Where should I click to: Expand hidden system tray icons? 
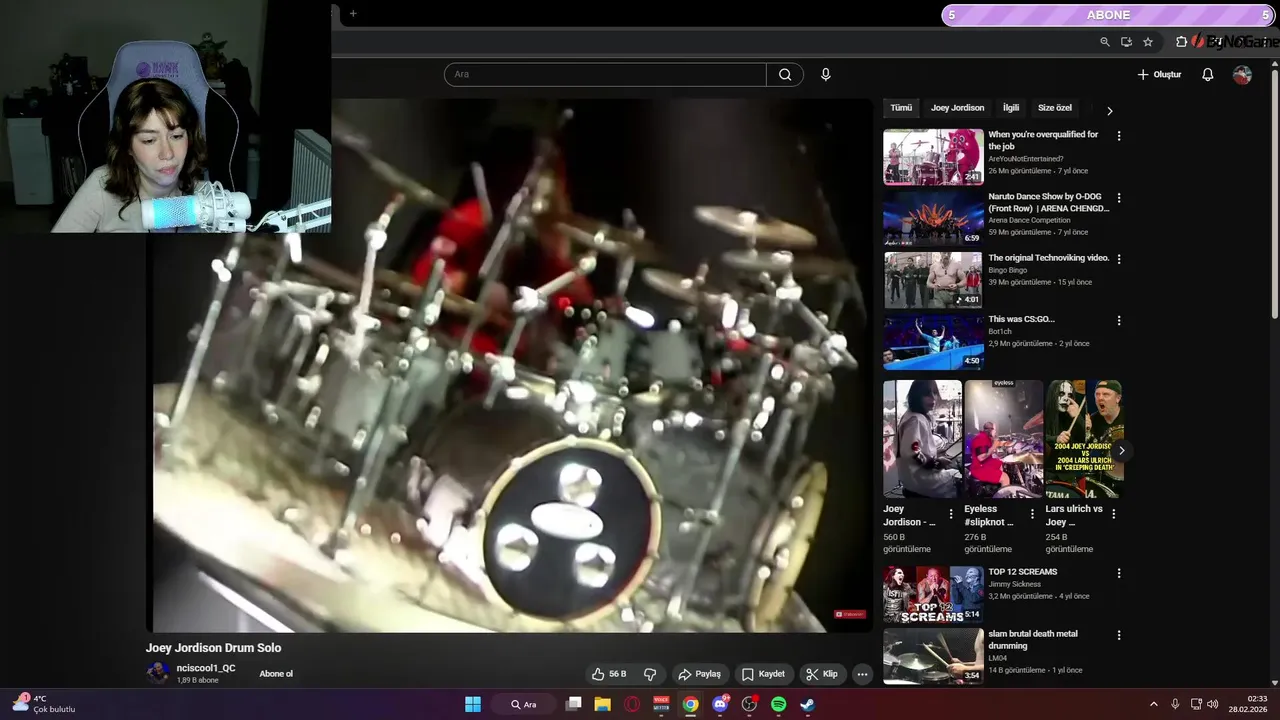pyautogui.click(x=1153, y=704)
